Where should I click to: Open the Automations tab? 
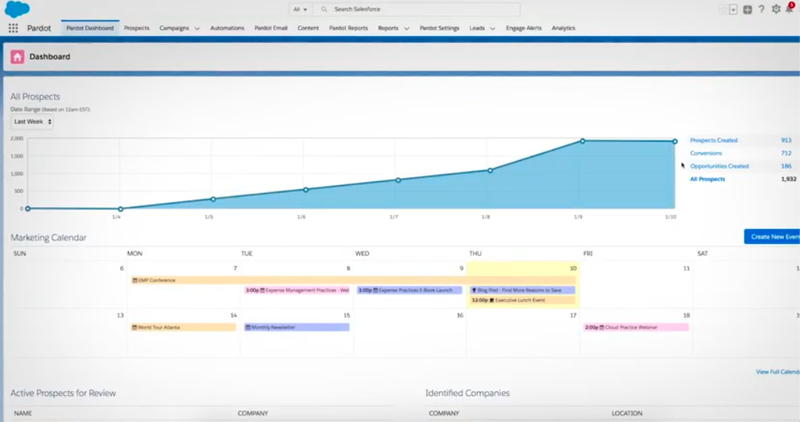point(227,28)
